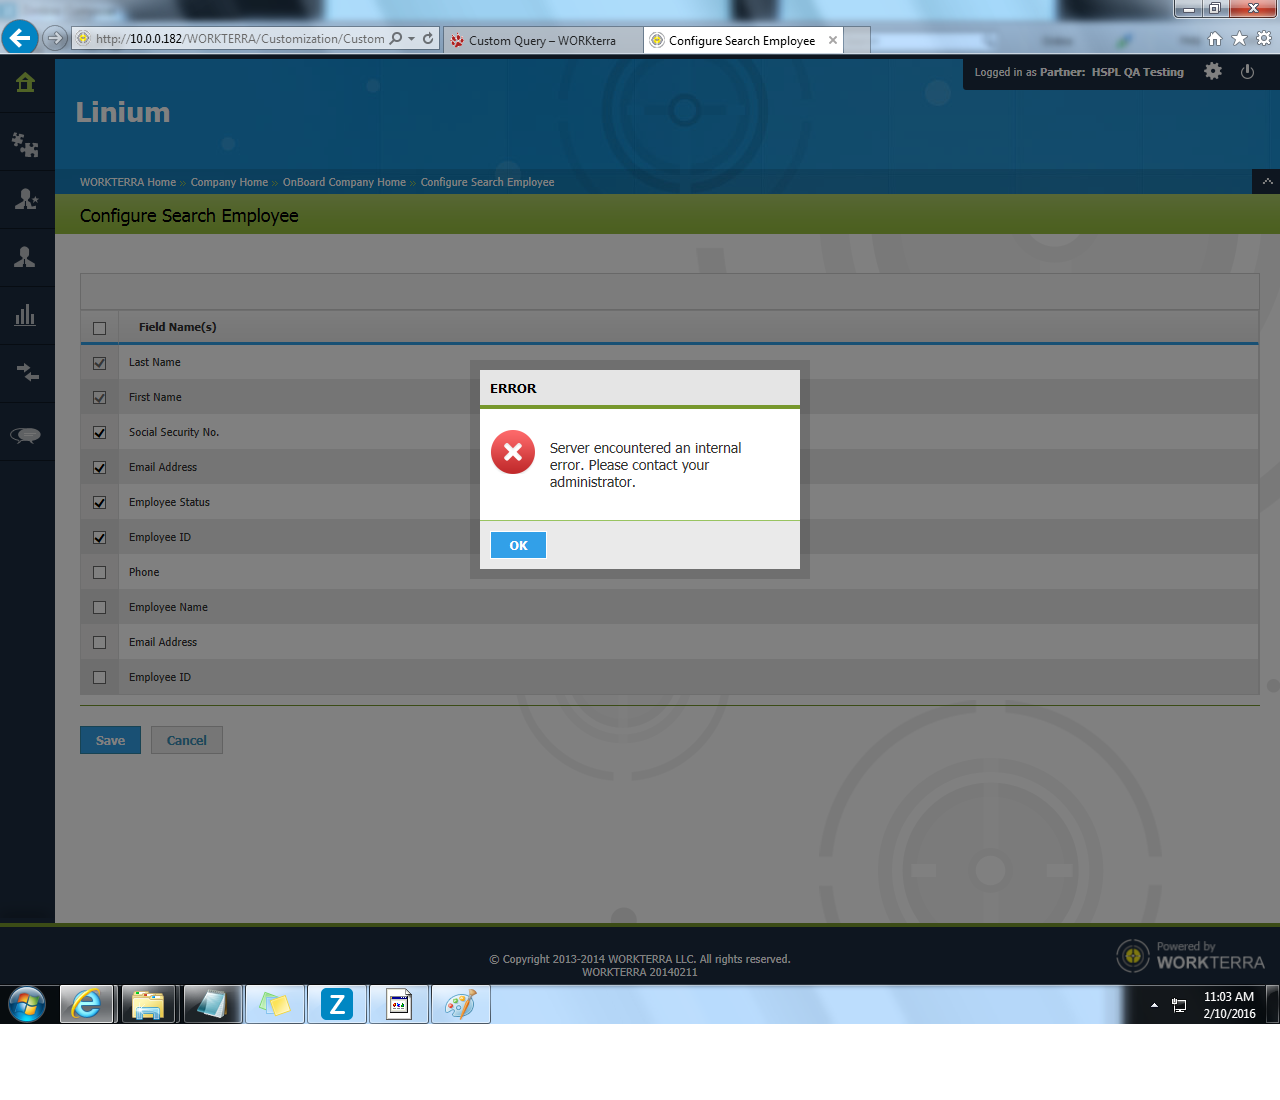This screenshot has width=1280, height=1100.
Task: Click the power logout icon
Action: pos(1247,72)
